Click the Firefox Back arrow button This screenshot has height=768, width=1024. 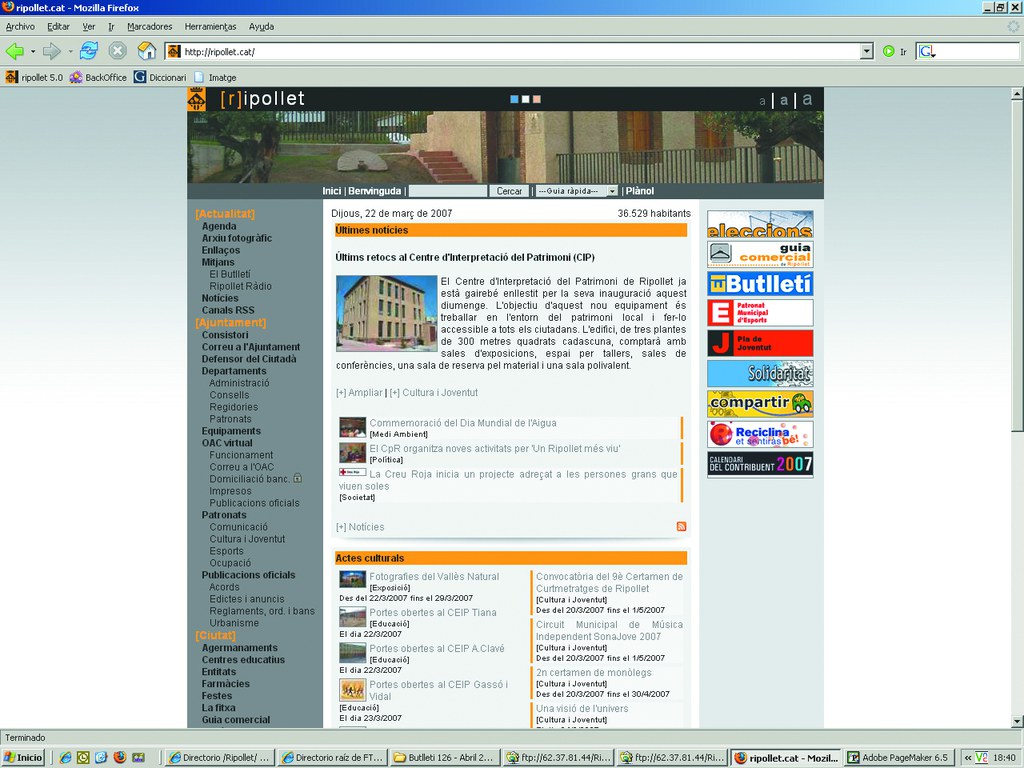click(x=14, y=51)
